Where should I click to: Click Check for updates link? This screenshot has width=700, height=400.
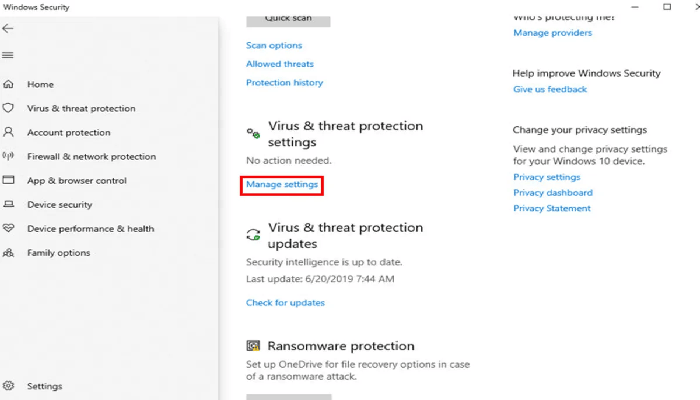(285, 302)
